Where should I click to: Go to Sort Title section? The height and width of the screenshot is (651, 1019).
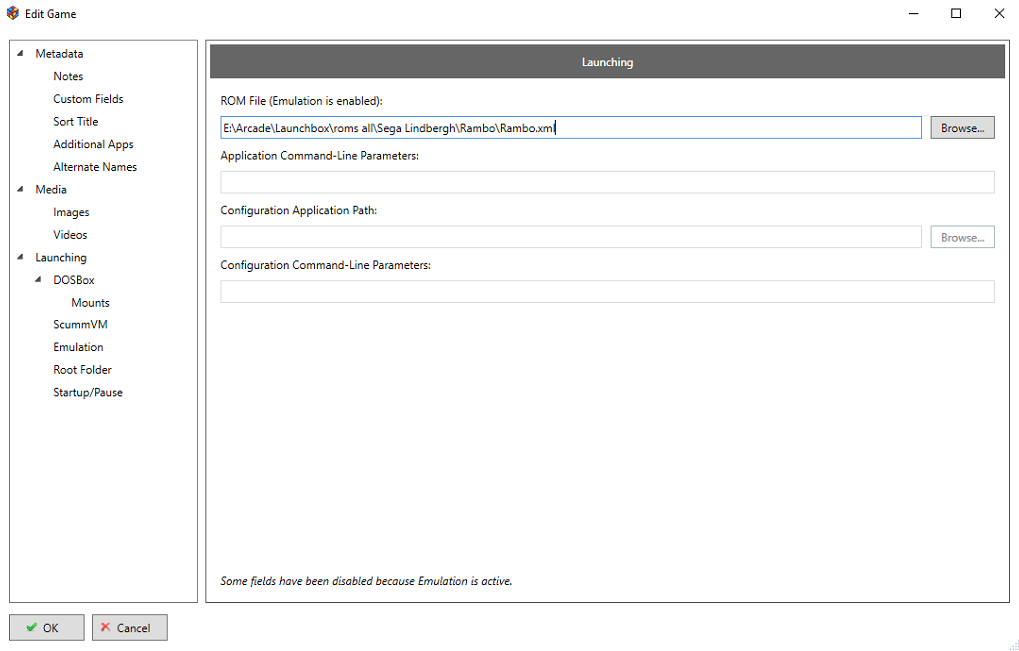pos(75,122)
